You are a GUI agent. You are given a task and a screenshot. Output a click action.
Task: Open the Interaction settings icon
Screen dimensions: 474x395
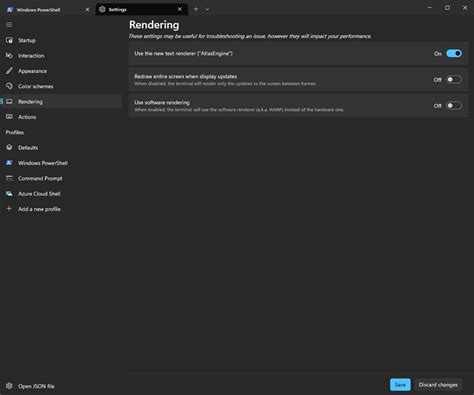pyautogui.click(x=9, y=56)
